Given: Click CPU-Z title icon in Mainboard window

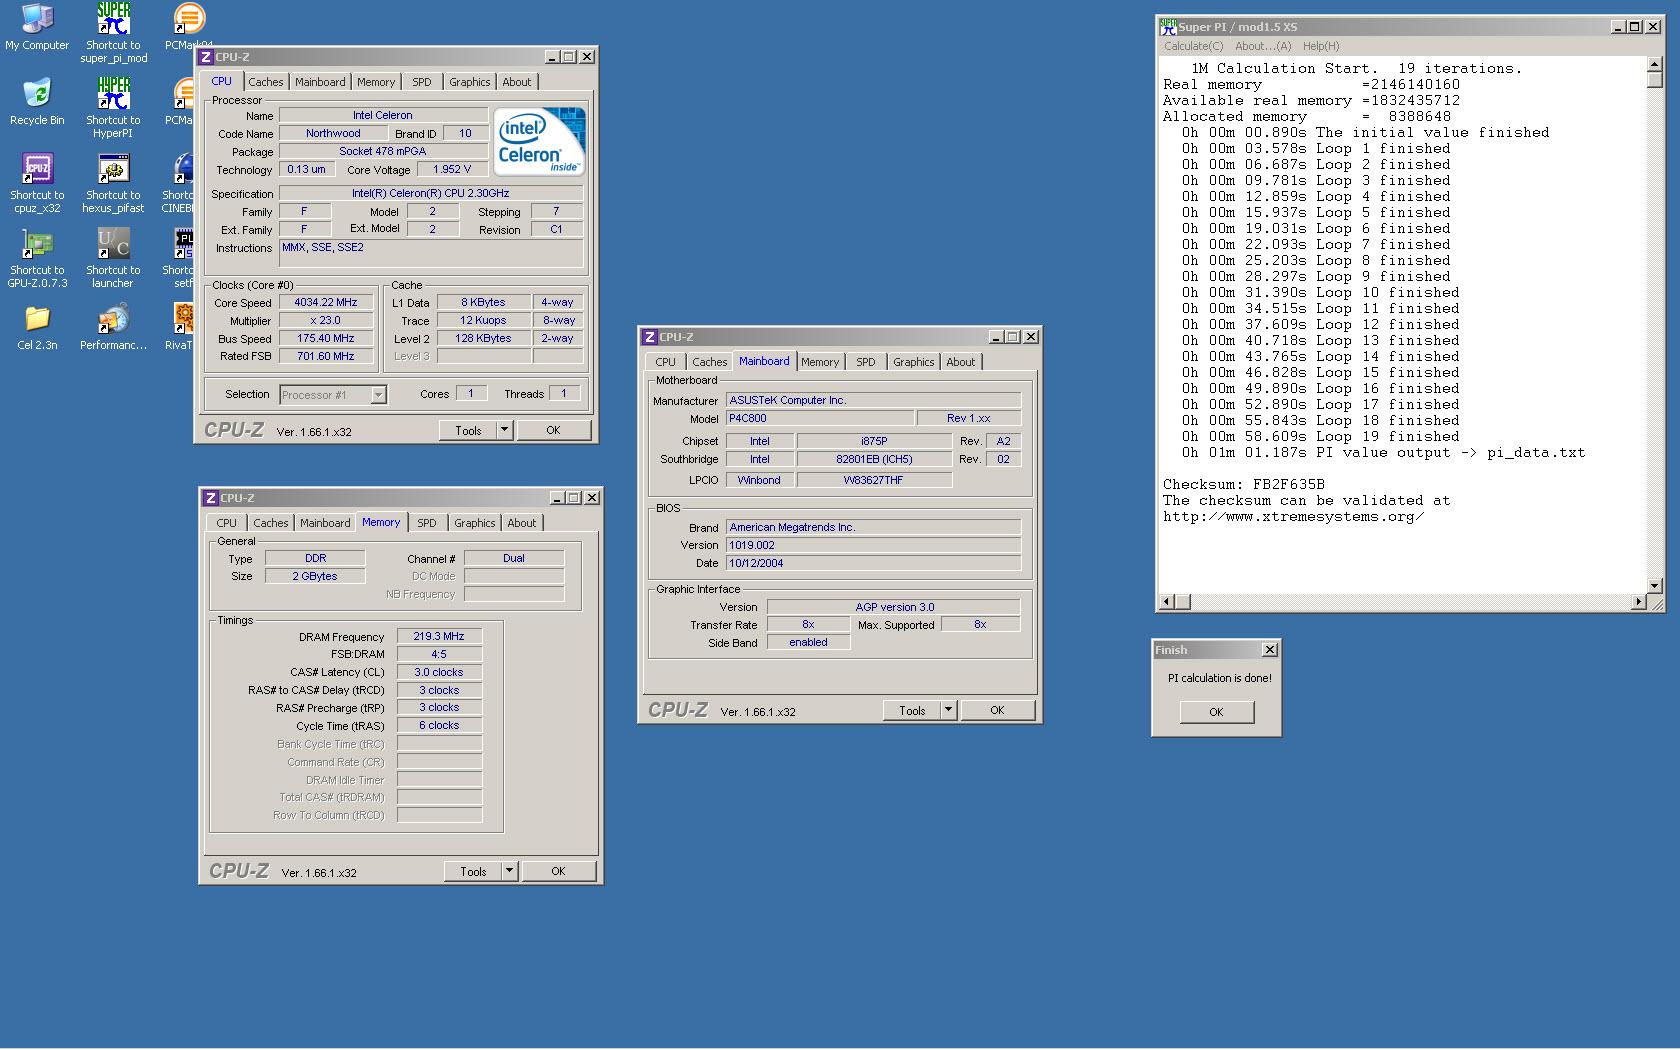Looking at the screenshot, I should (x=650, y=337).
